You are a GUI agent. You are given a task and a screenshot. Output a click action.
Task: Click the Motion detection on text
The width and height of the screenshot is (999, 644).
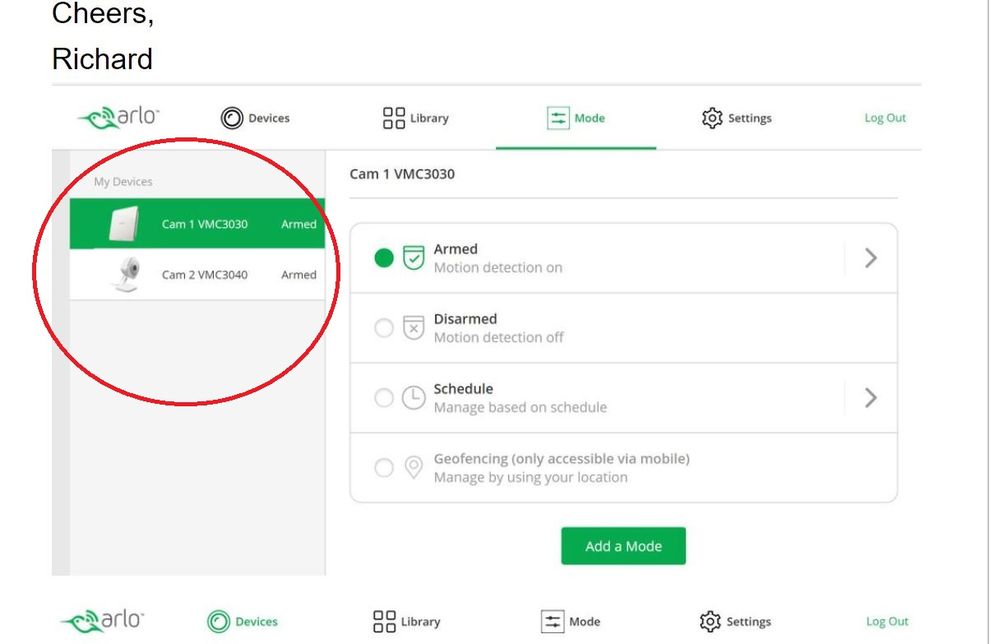pyautogui.click(x=498, y=268)
